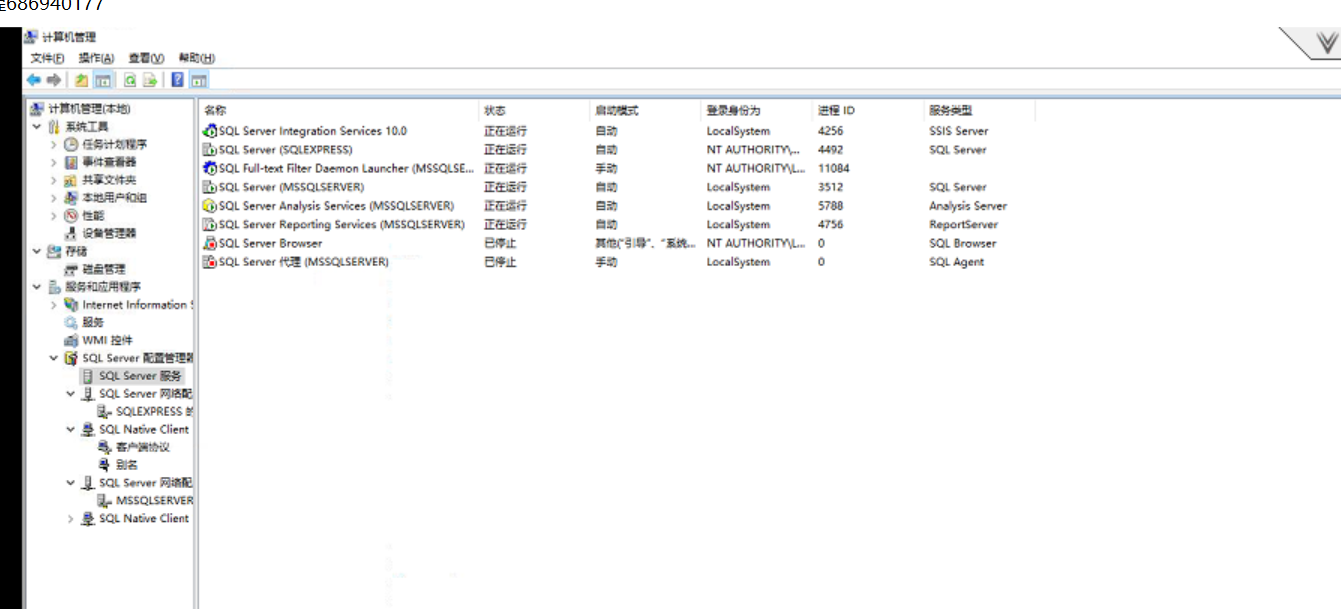Viewport: 1341px width, 609px height.
Task: Collapse the 服务和应用程序 node
Action: 37,287
